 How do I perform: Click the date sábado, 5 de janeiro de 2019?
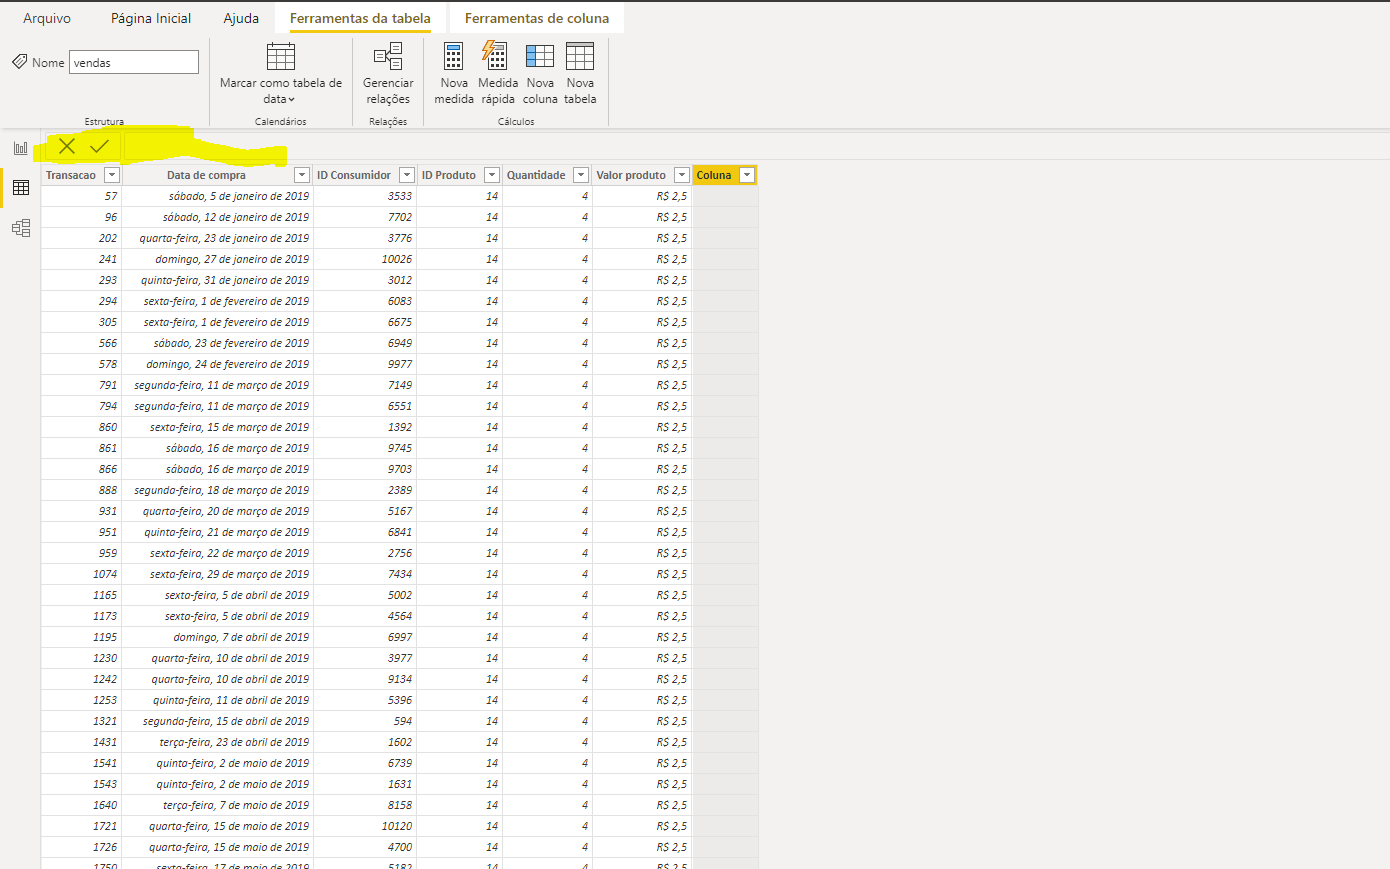[x=217, y=196]
